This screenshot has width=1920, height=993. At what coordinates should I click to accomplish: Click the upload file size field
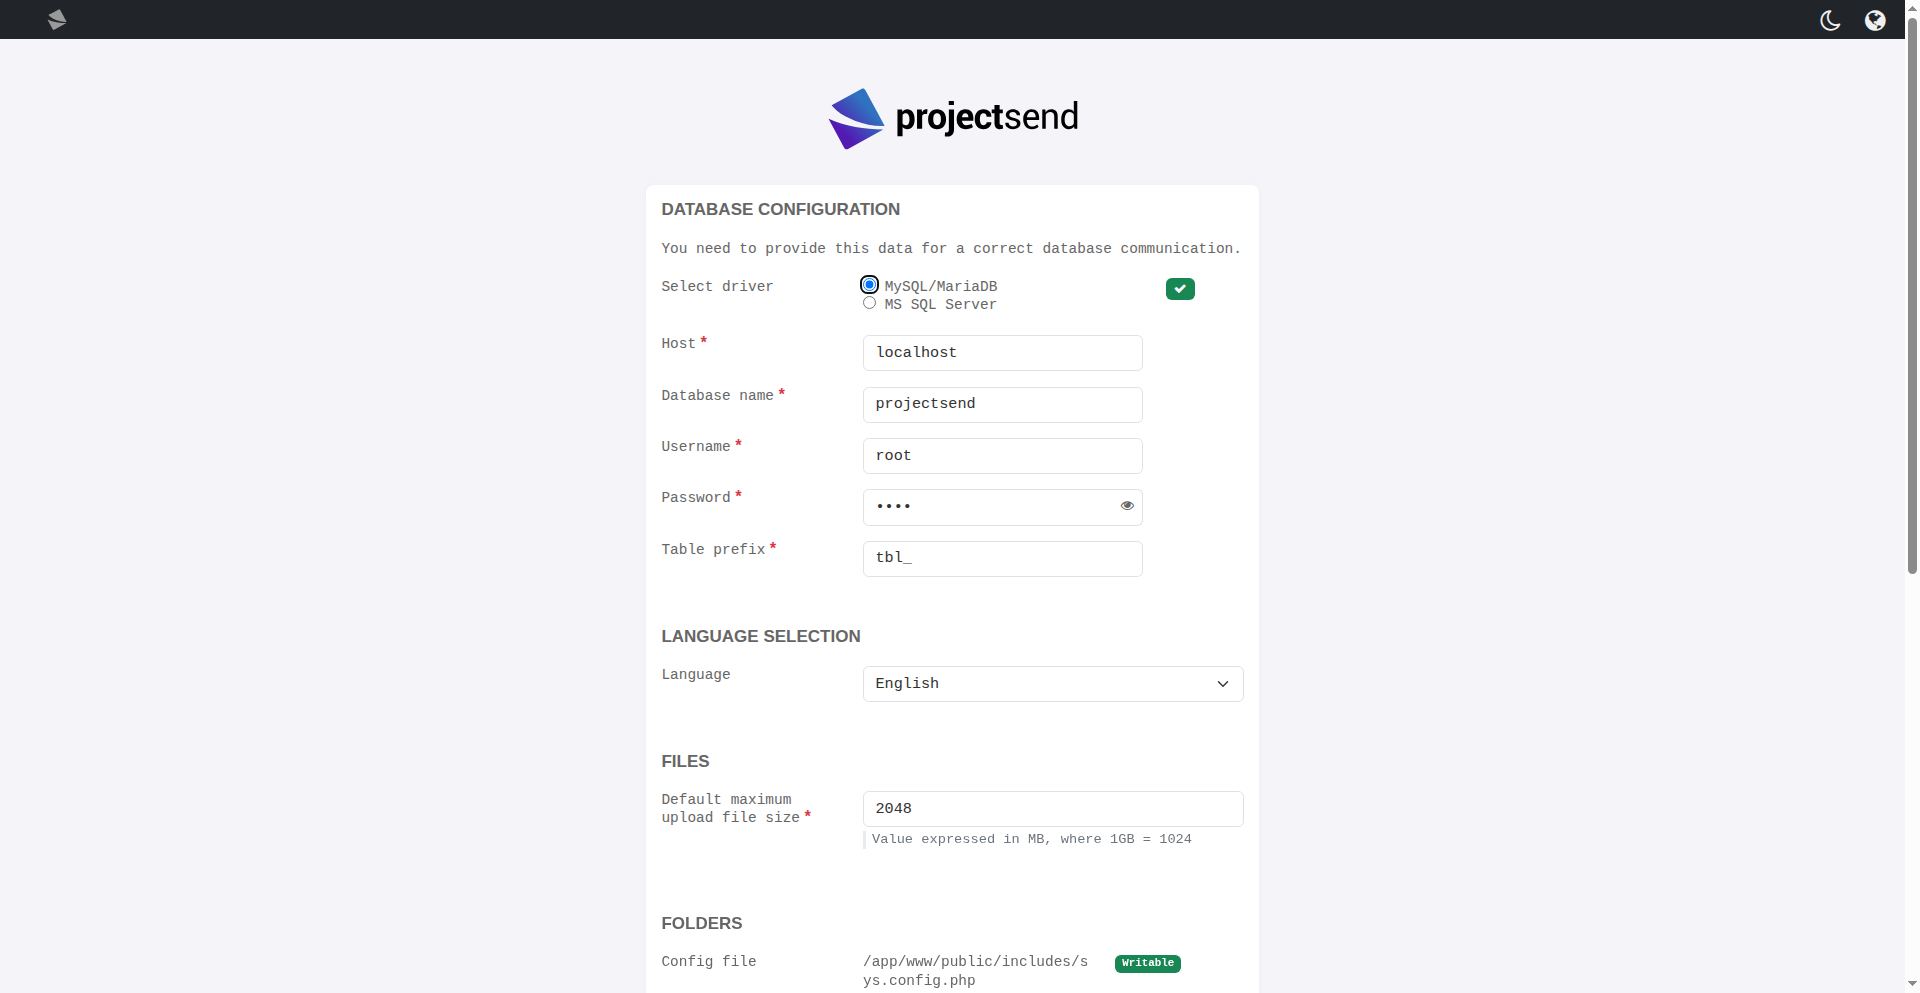tap(1052, 809)
